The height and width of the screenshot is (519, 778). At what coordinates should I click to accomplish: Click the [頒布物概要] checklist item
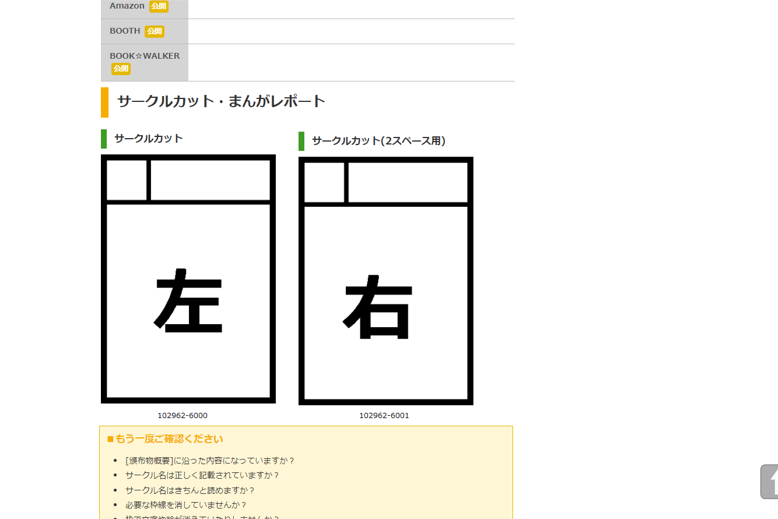point(210,461)
